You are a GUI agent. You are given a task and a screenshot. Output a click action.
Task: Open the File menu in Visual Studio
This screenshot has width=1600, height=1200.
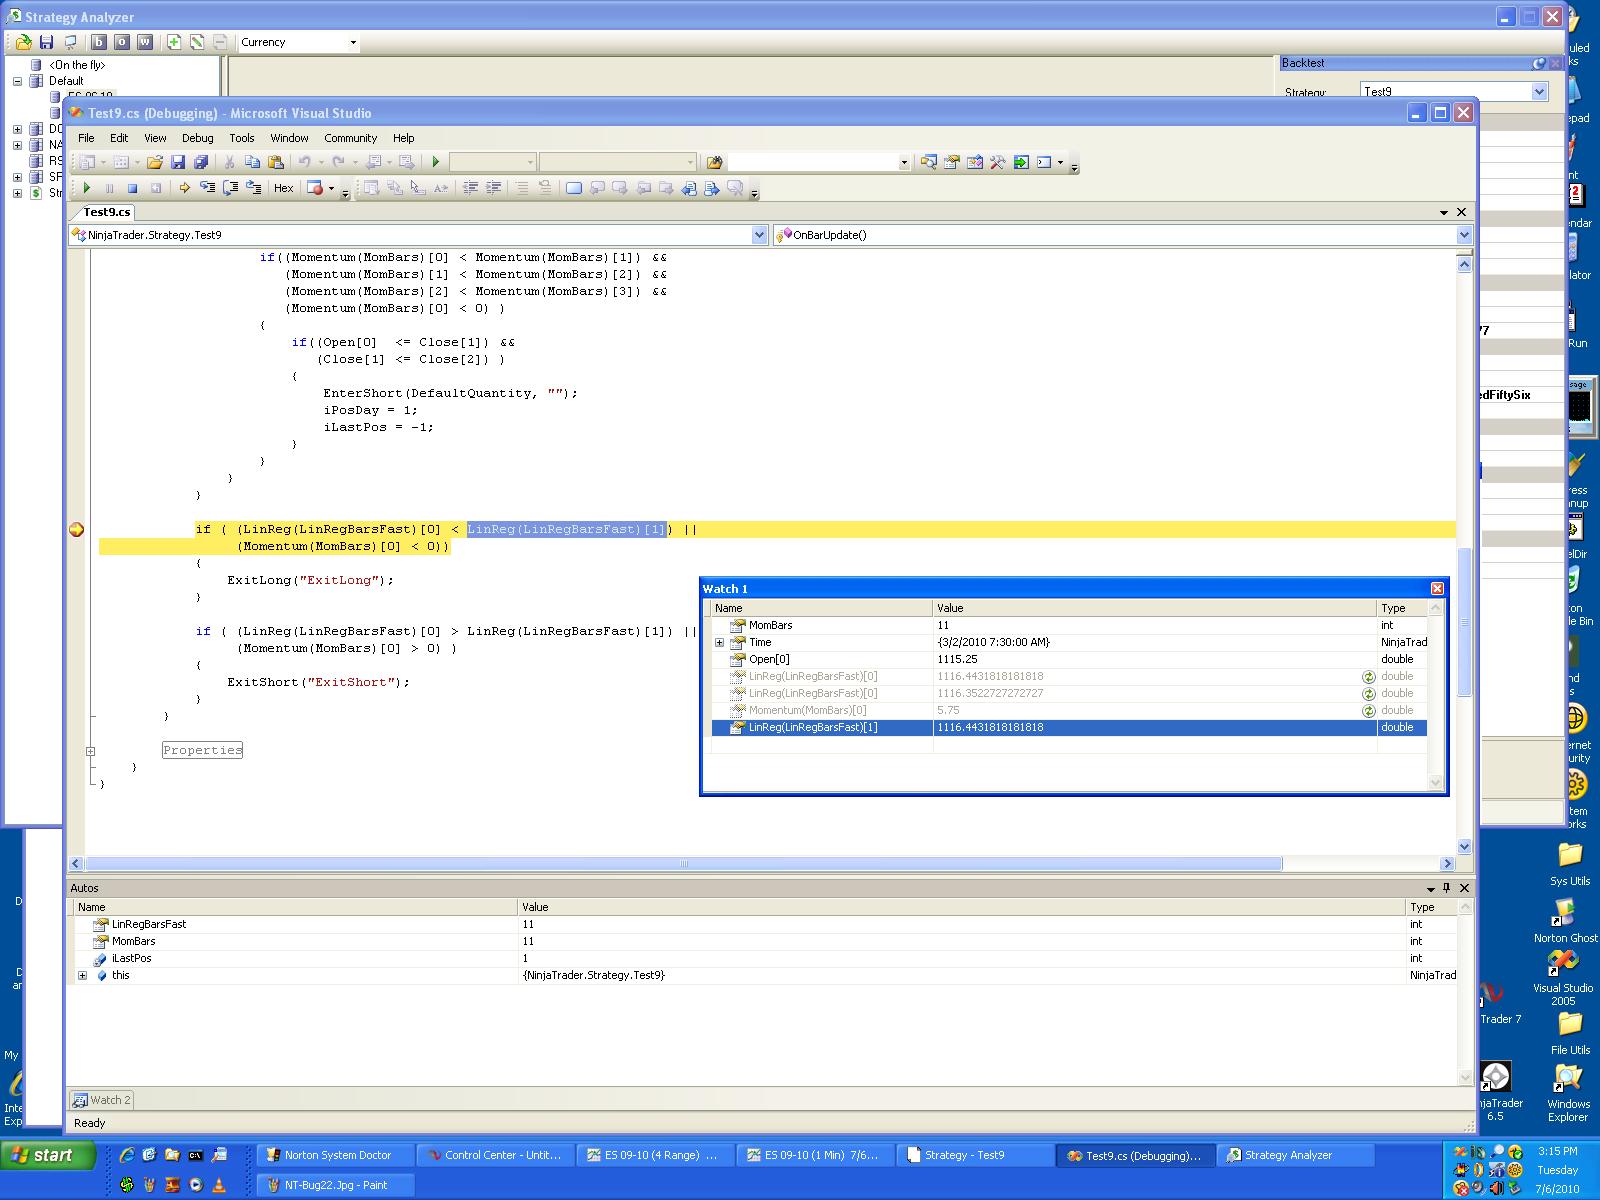[x=86, y=138]
